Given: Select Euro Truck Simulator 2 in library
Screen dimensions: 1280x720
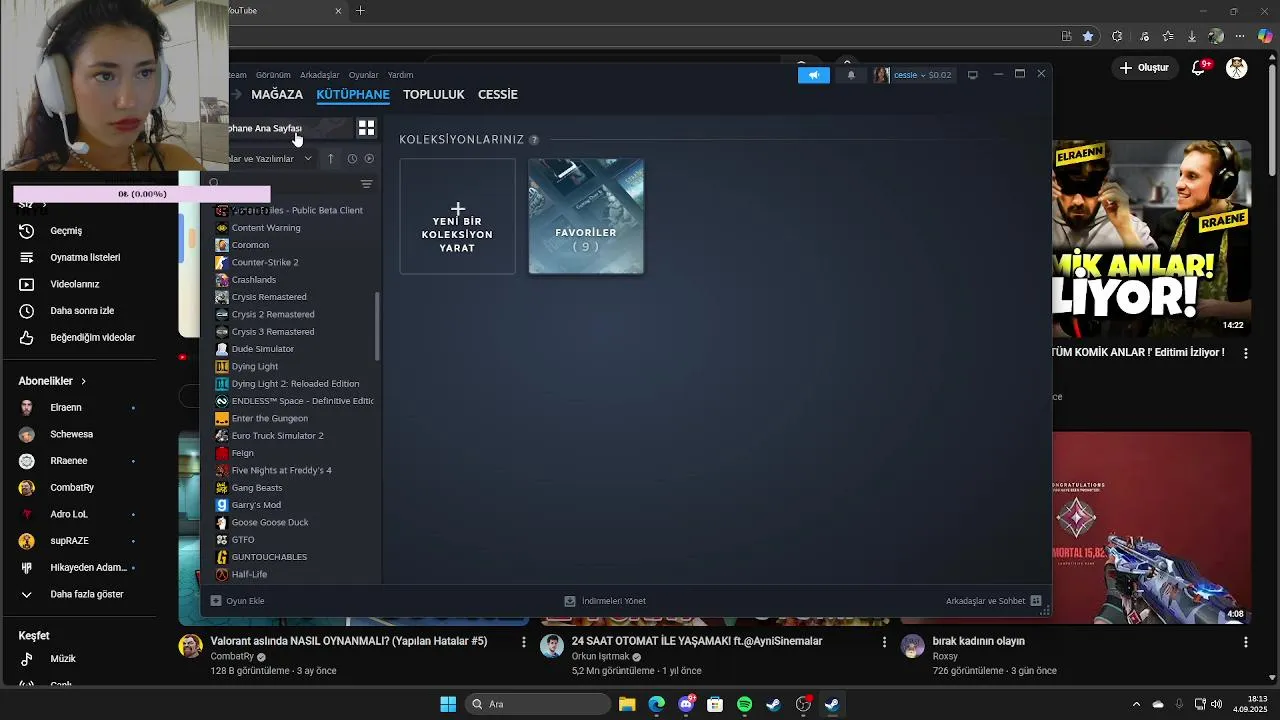Looking at the screenshot, I should 277,436.
